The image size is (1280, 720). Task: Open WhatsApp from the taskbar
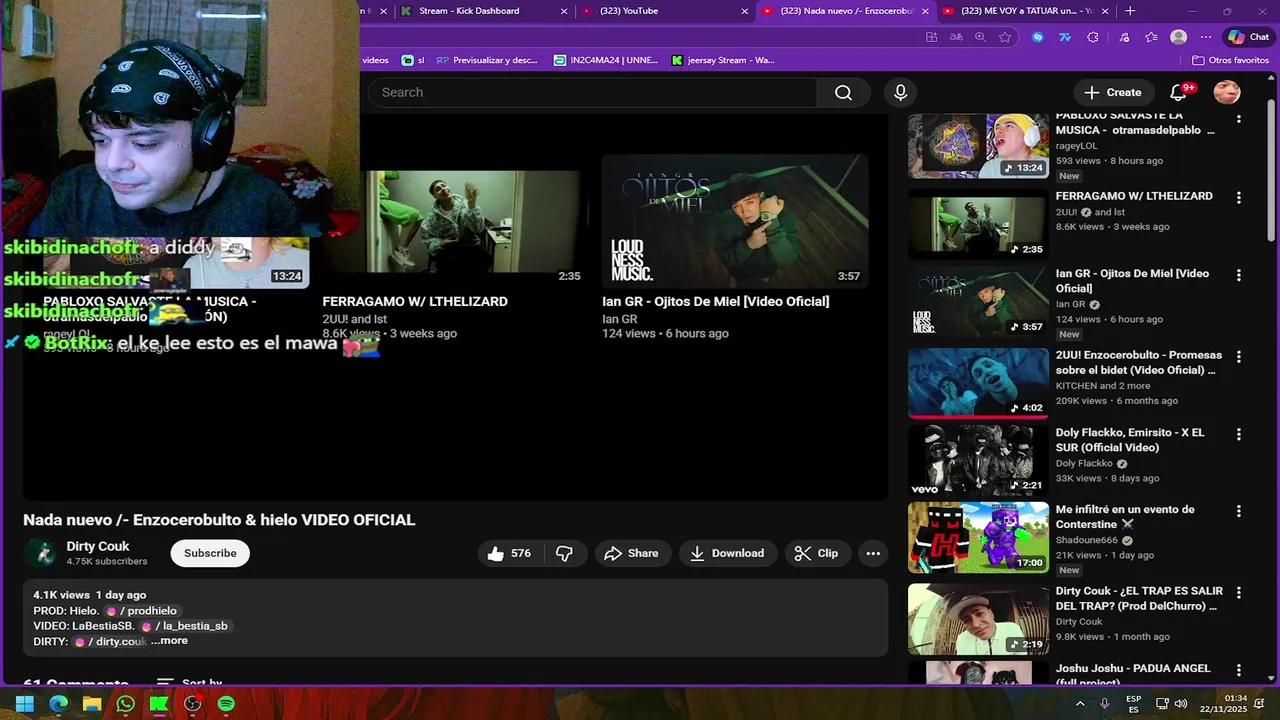[125, 704]
